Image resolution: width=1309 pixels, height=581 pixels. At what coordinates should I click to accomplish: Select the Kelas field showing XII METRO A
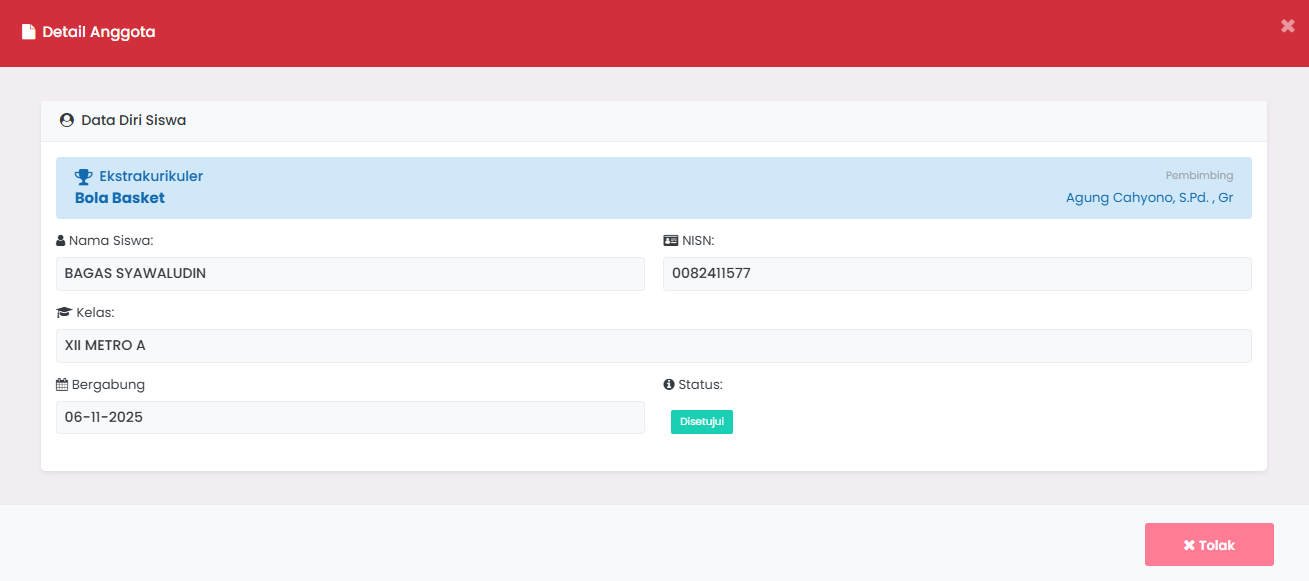(x=653, y=346)
